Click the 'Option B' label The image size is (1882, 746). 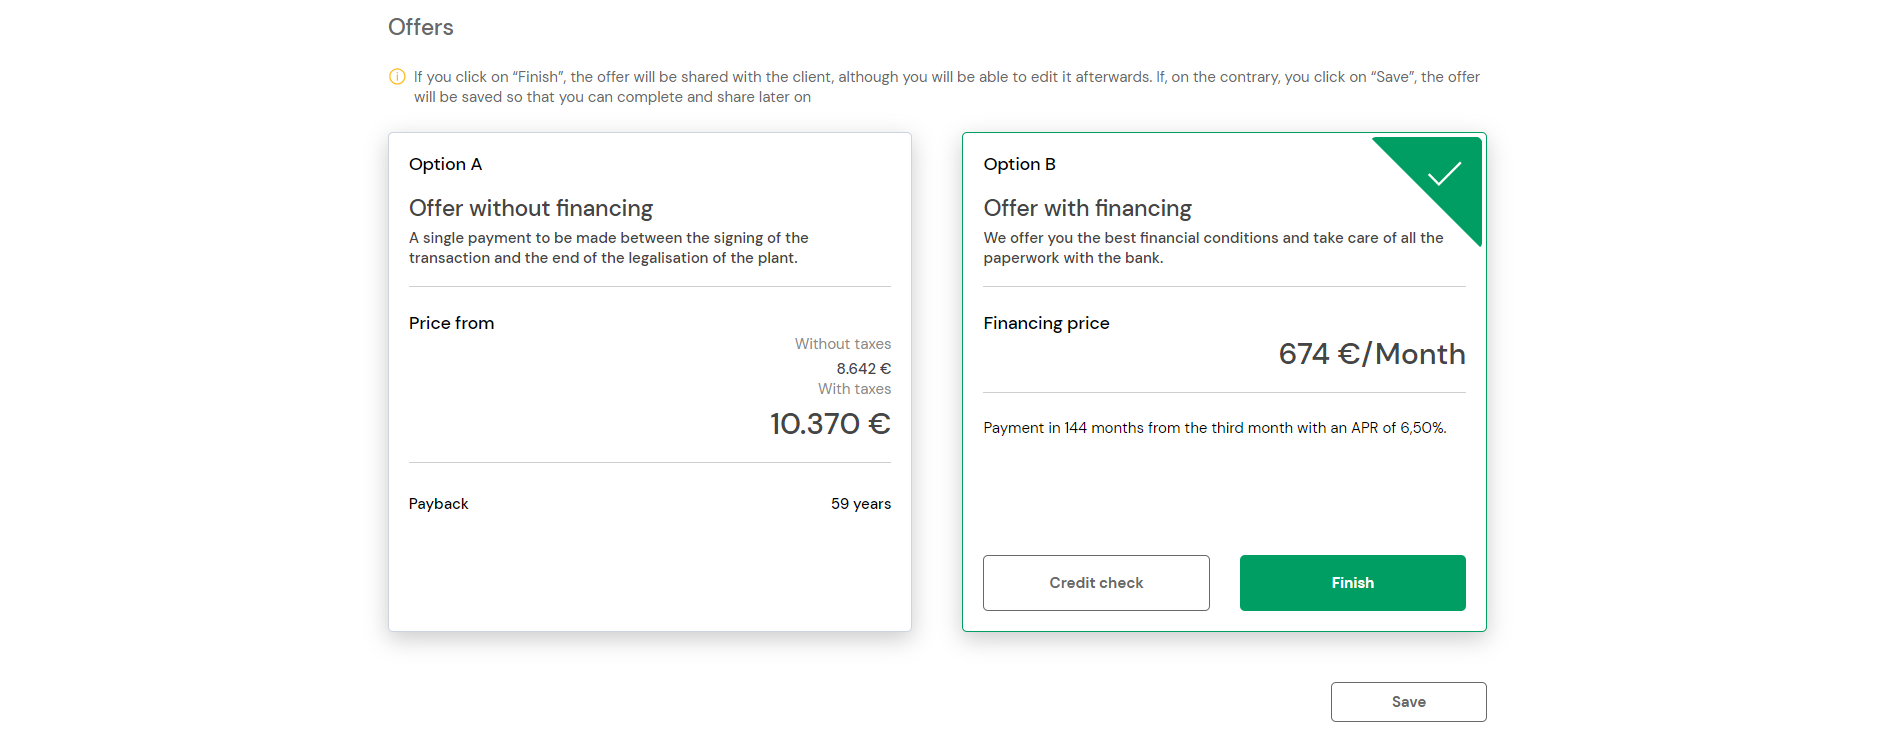[x=1019, y=164]
